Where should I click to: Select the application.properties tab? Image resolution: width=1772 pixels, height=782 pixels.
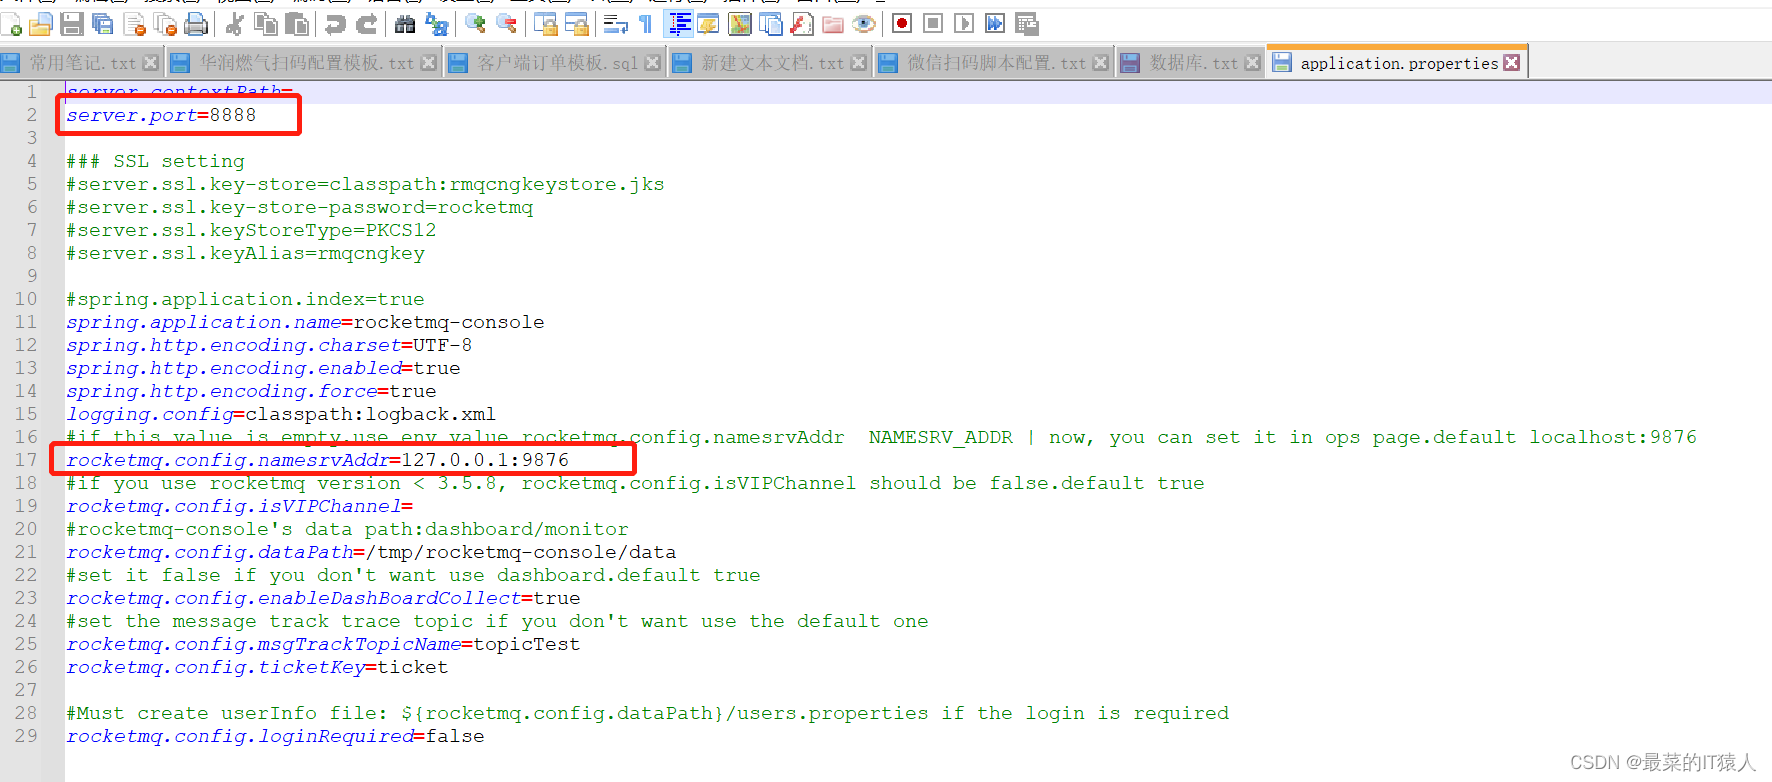point(1398,63)
